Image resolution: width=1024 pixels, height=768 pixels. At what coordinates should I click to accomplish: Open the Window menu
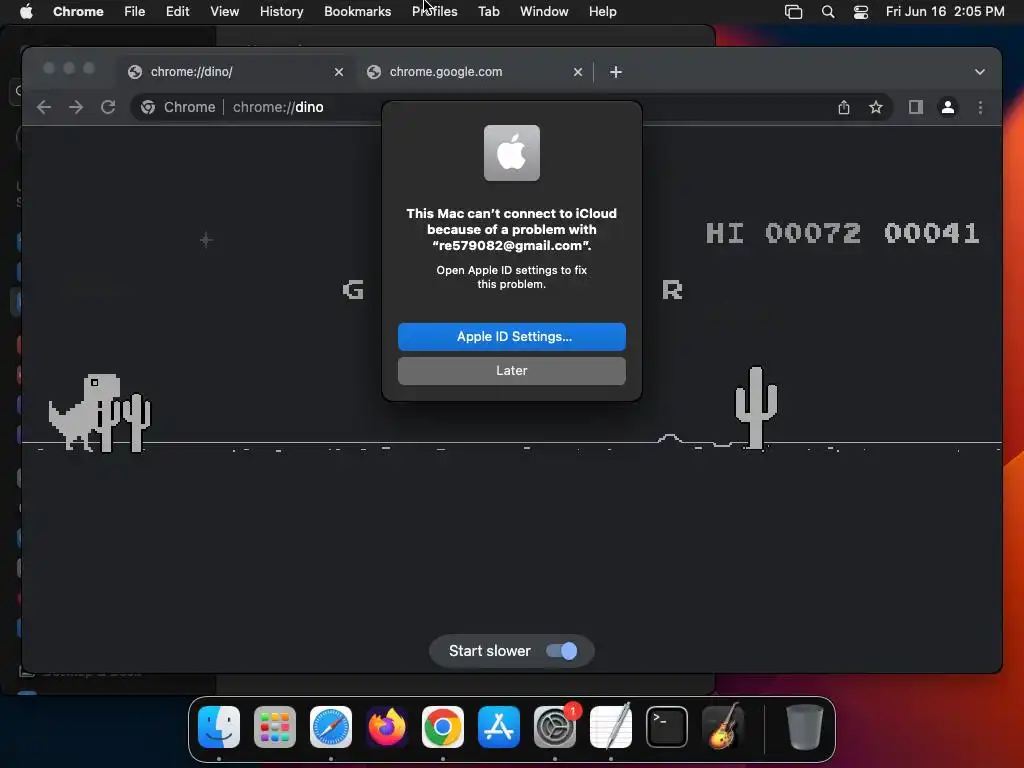(x=544, y=11)
